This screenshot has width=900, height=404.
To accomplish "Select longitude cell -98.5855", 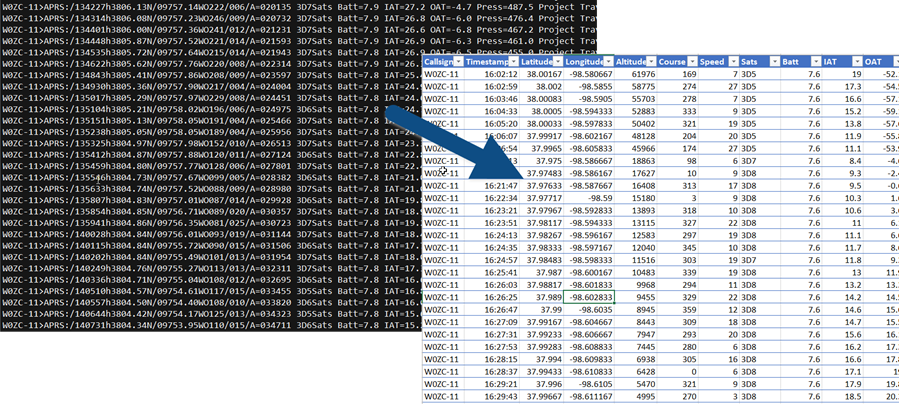I will point(588,86).
